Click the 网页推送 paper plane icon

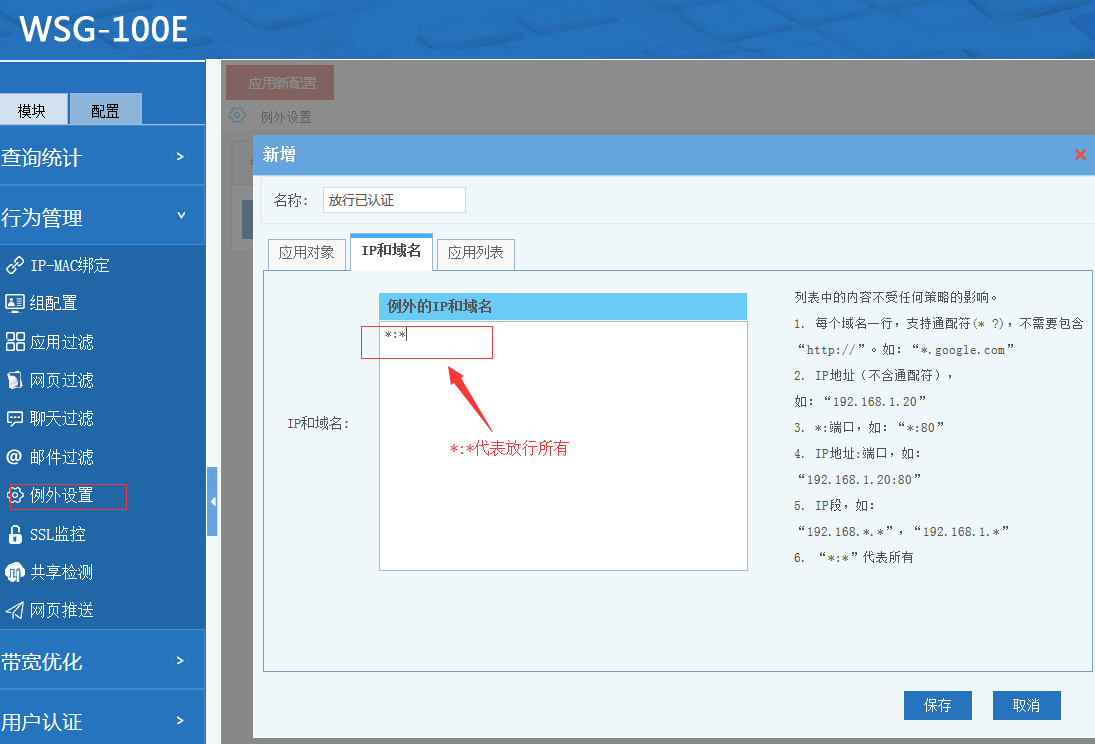pos(15,611)
